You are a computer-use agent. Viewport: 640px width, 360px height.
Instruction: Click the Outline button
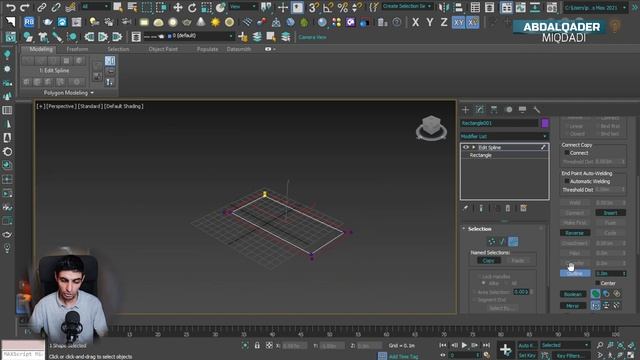click(575, 273)
